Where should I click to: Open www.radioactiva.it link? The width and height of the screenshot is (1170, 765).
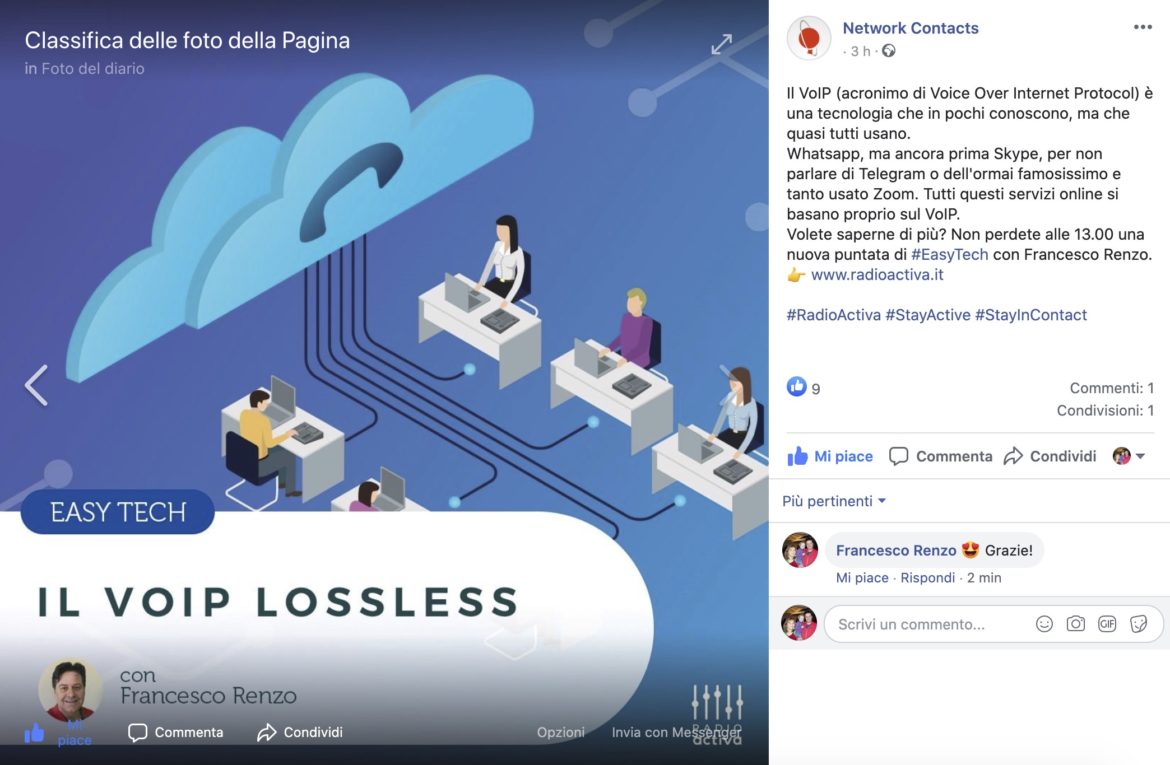pyautogui.click(x=877, y=275)
